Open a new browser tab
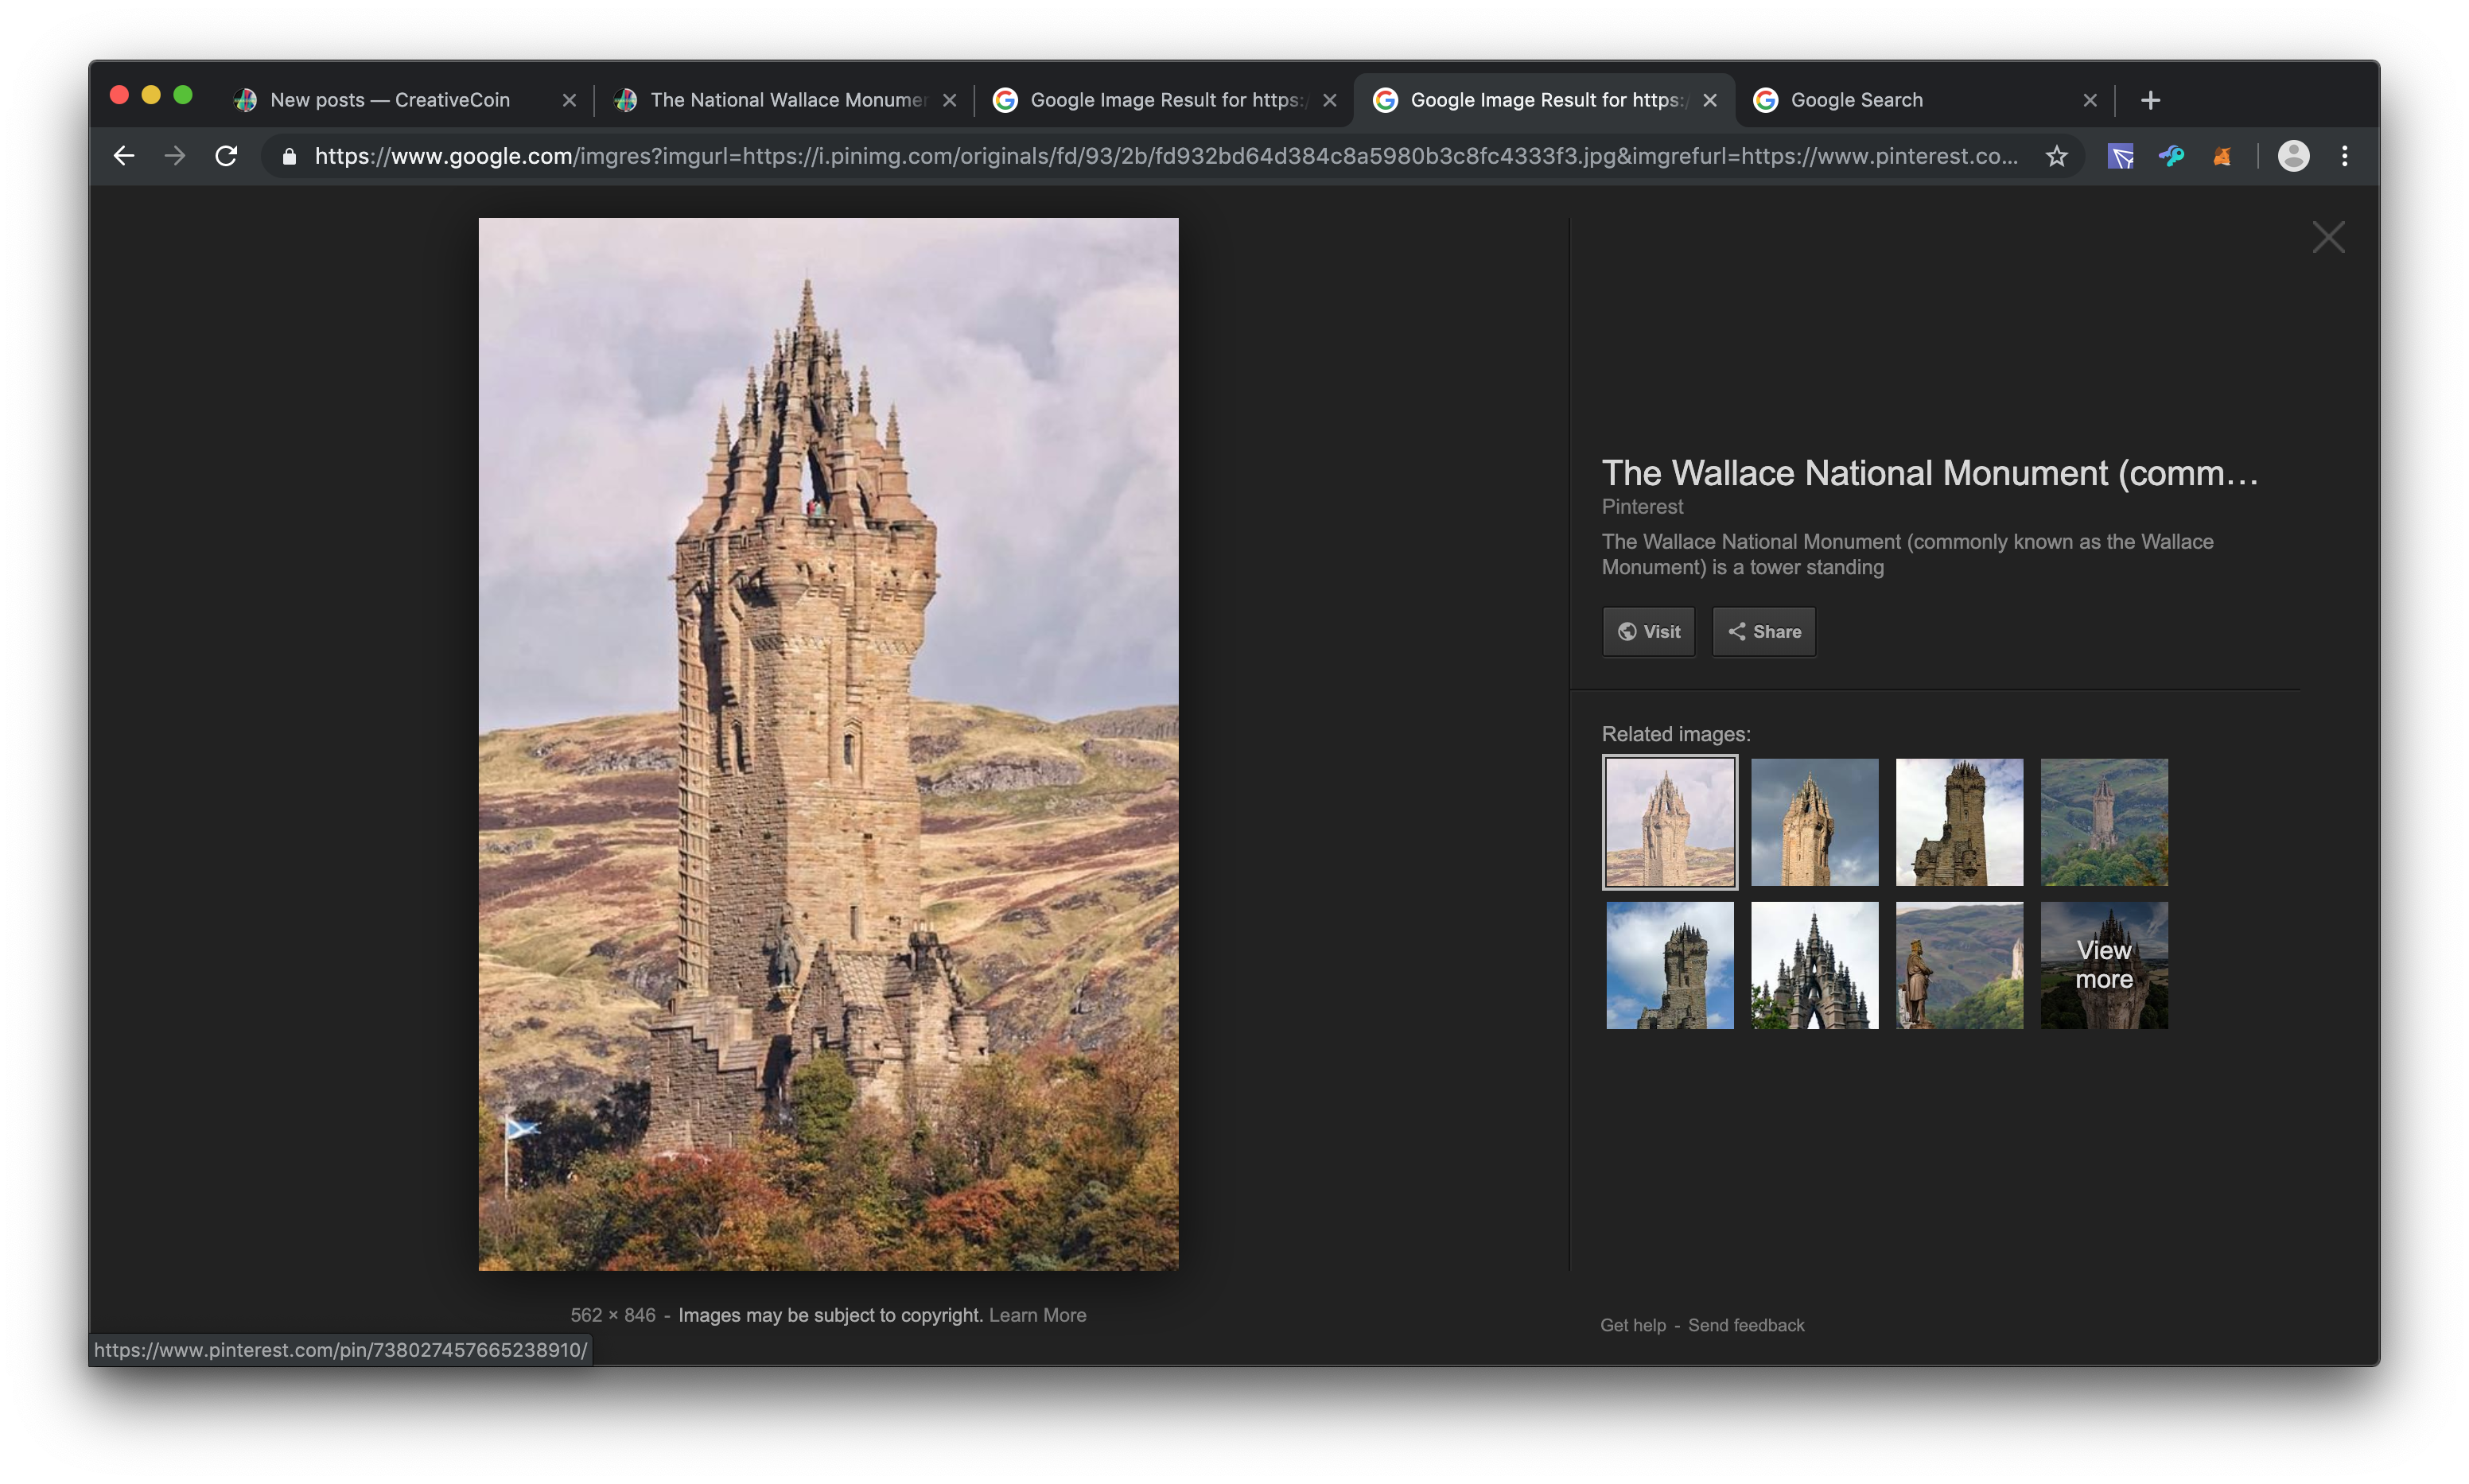The image size is (2469, 1484). pos(2150,100)
